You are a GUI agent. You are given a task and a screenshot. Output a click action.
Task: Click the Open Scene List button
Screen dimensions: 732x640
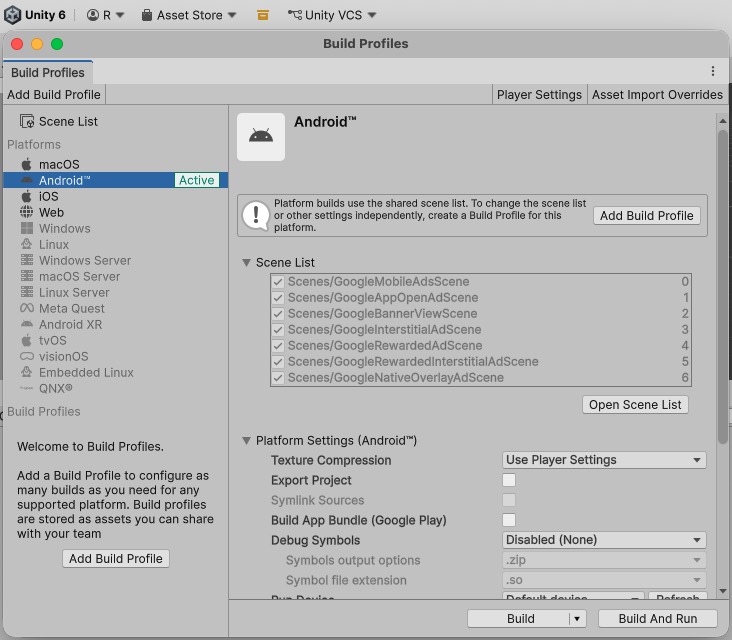coord(635,405)
